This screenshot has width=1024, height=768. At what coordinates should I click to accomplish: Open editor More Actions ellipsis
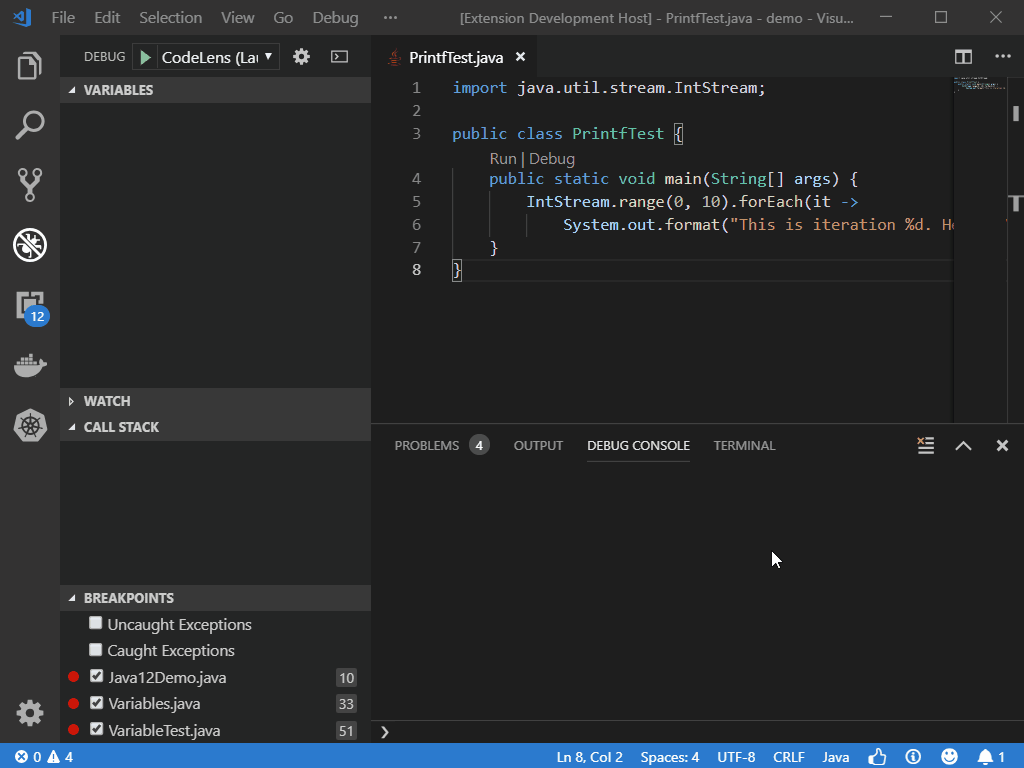(1002, 57)
